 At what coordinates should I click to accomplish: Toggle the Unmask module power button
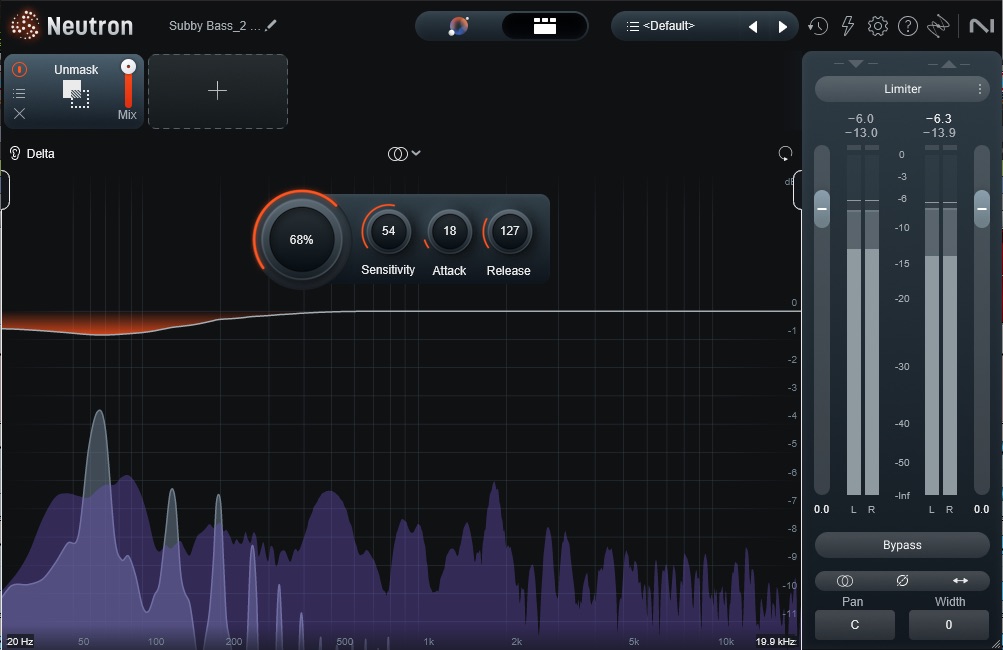(x=20, y=69)
